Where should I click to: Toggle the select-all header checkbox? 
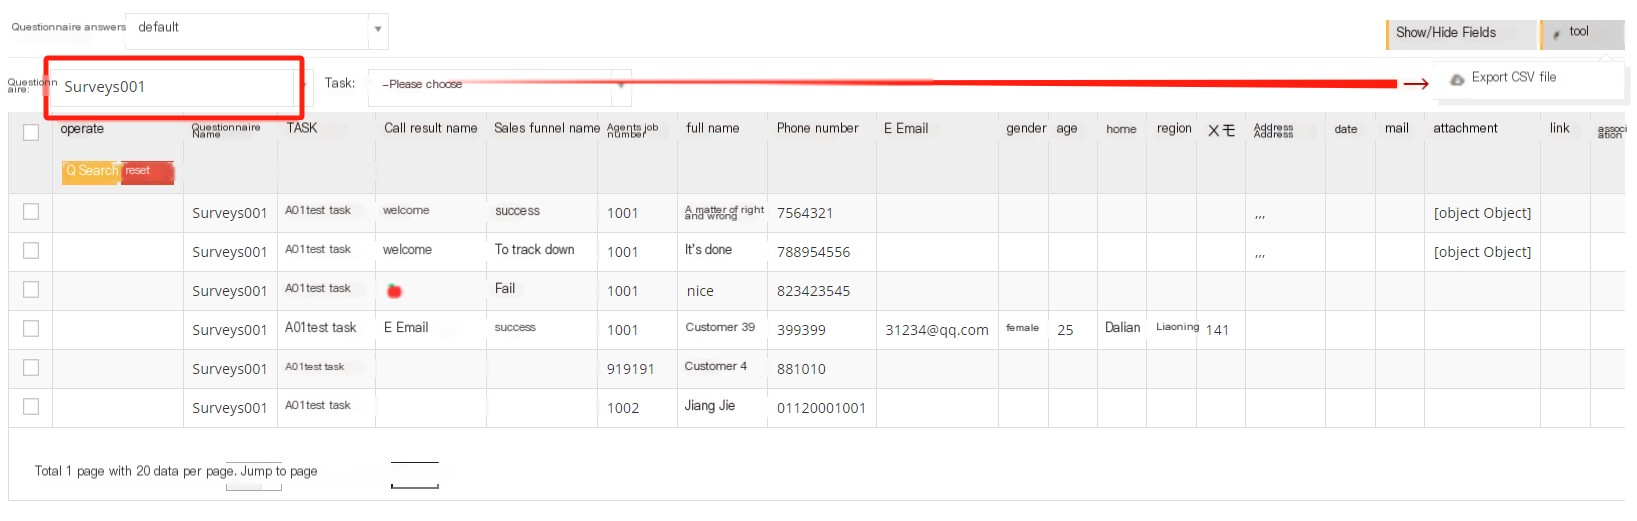pos(31,132)
